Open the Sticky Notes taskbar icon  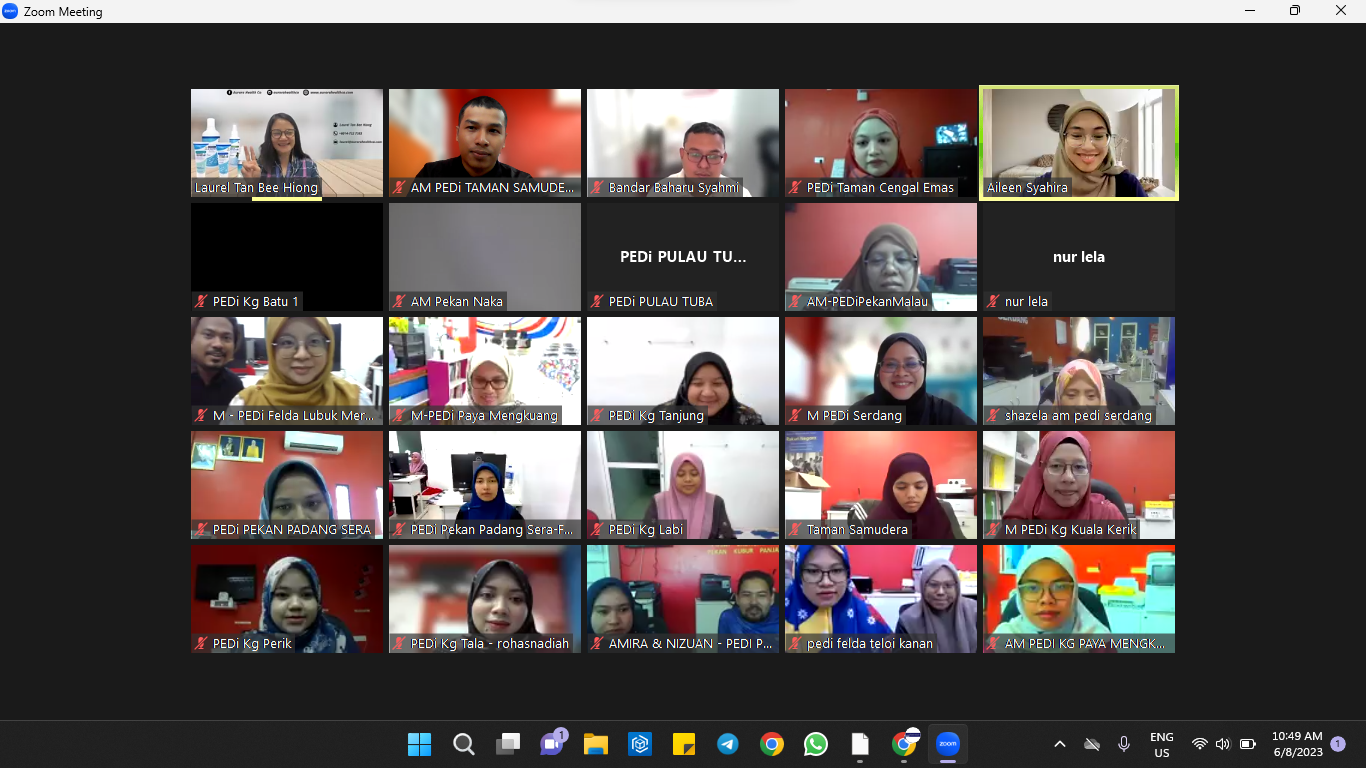(x=684, y=744)
